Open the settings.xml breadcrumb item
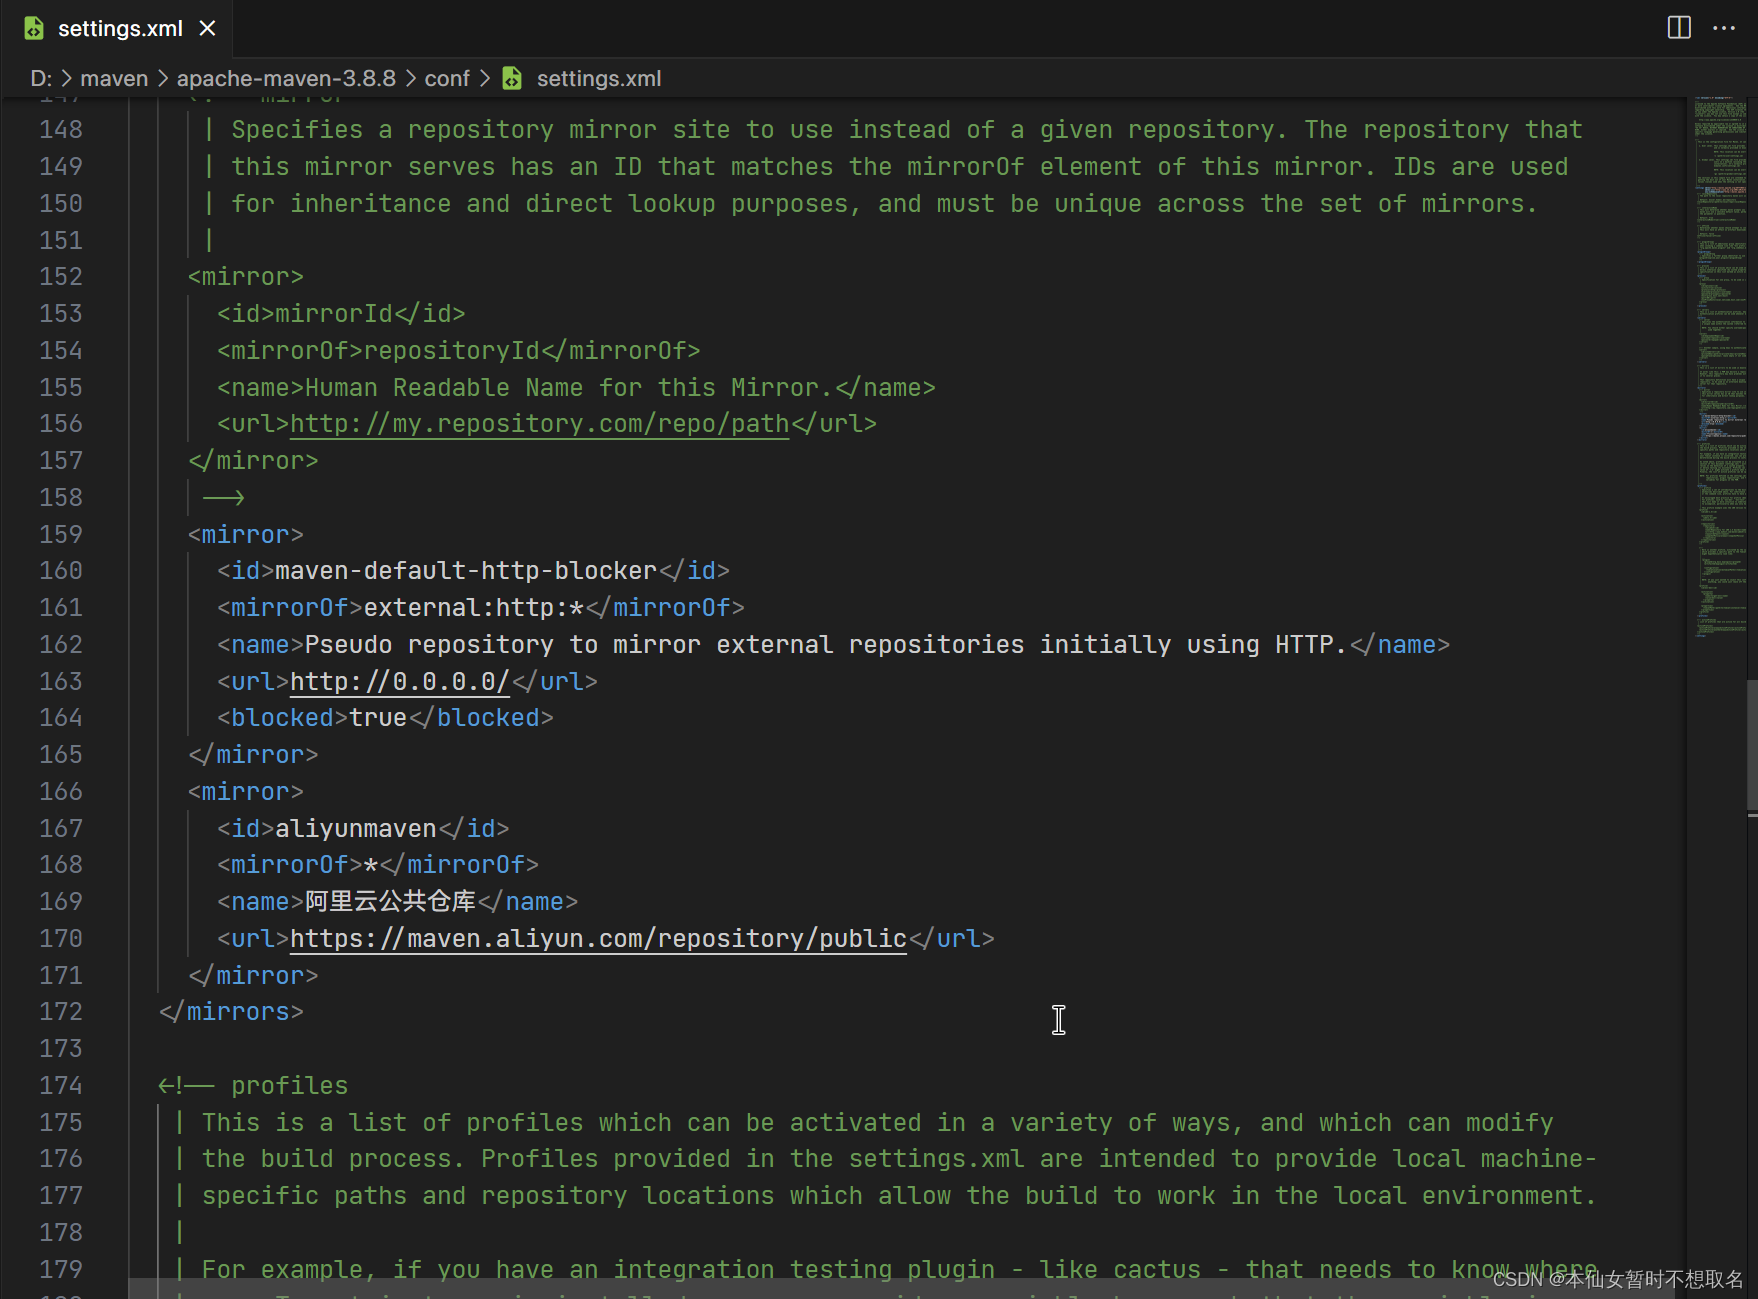The image size is (1758, 1299). (599, 78)
